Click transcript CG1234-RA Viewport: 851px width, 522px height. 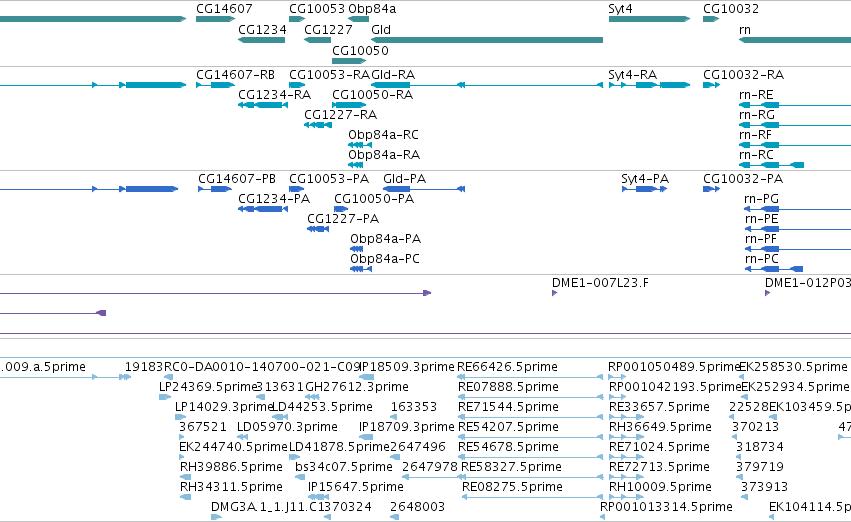click(275, 94)
